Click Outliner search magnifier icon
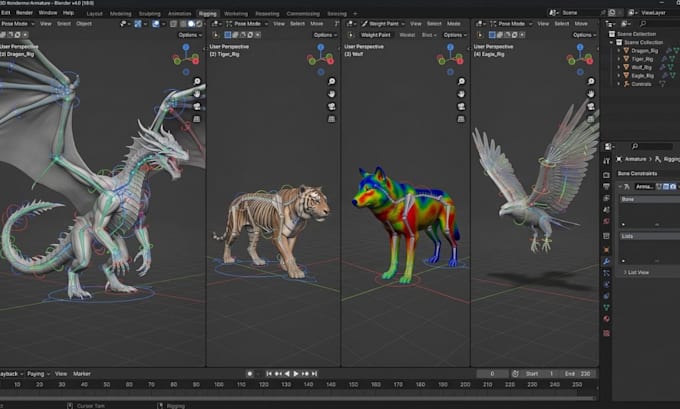680x409 pixels. (643, 23)
